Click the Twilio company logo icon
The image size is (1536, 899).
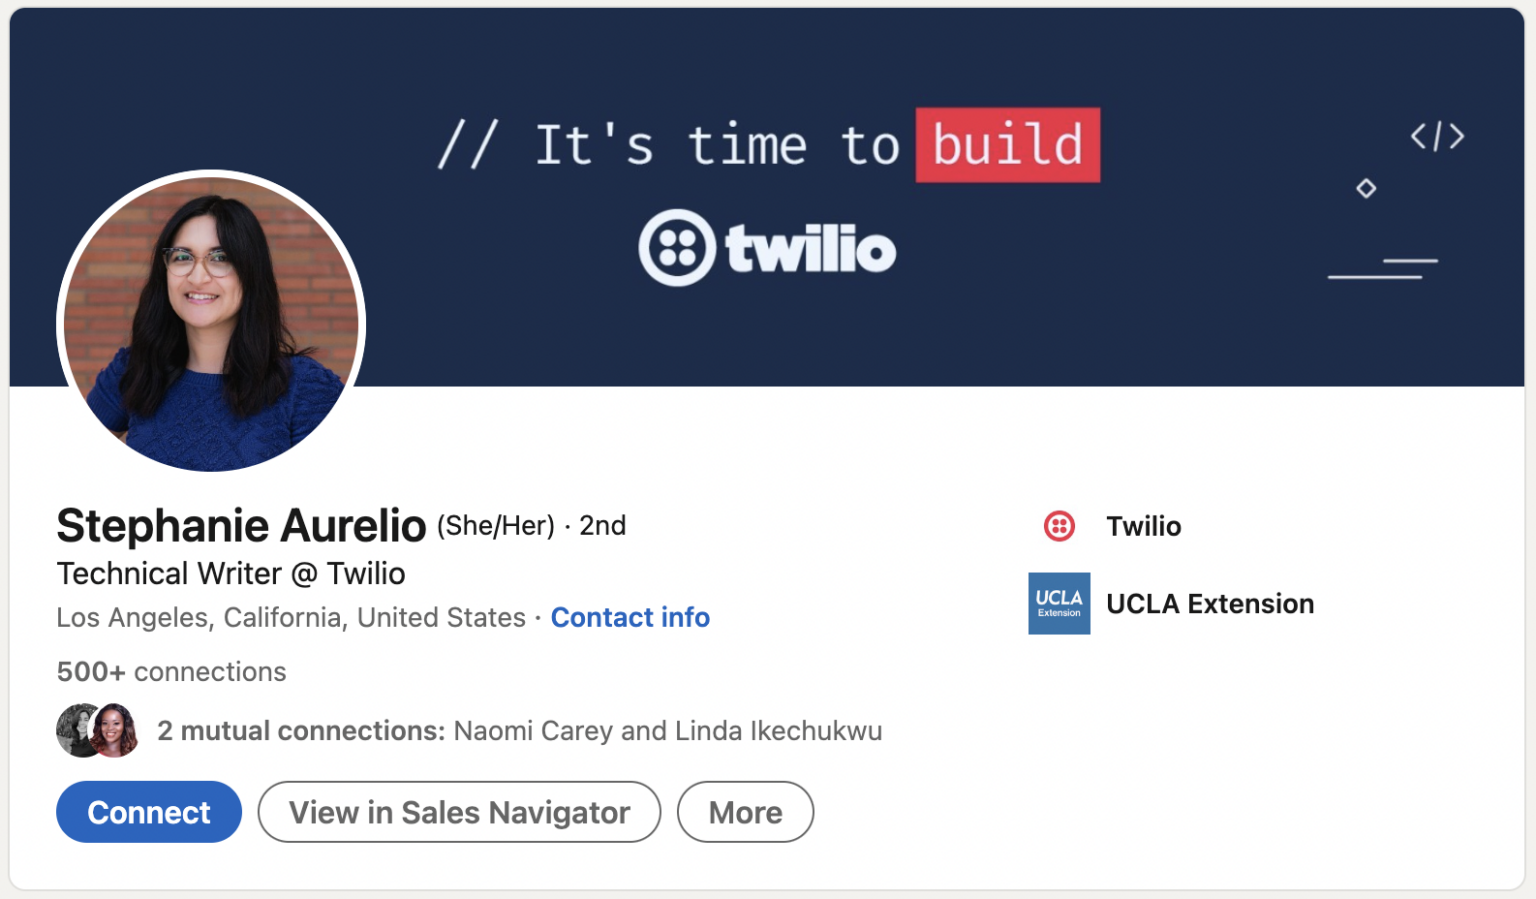click(1059, 525)
